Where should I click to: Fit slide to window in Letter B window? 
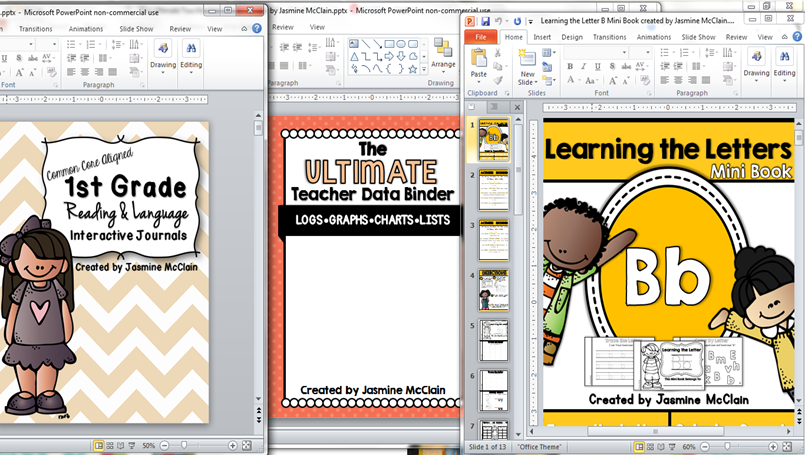[787, 447]
